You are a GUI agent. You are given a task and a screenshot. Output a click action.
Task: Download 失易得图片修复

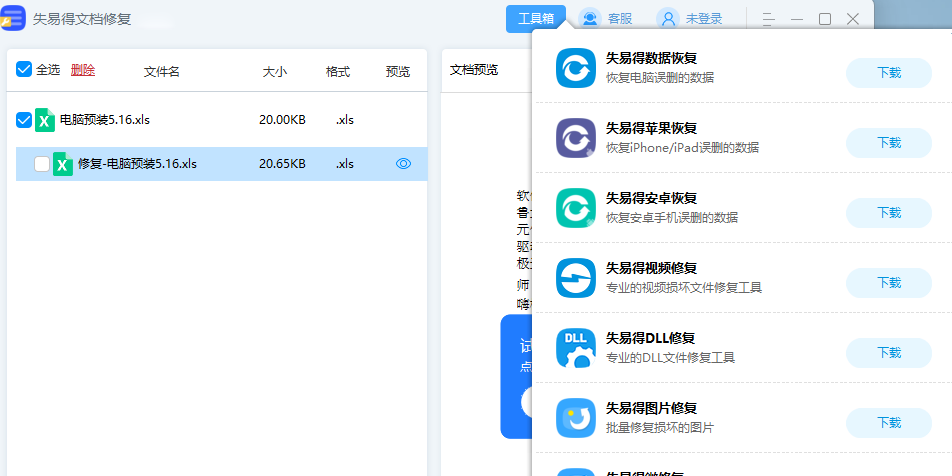point(889,423)
